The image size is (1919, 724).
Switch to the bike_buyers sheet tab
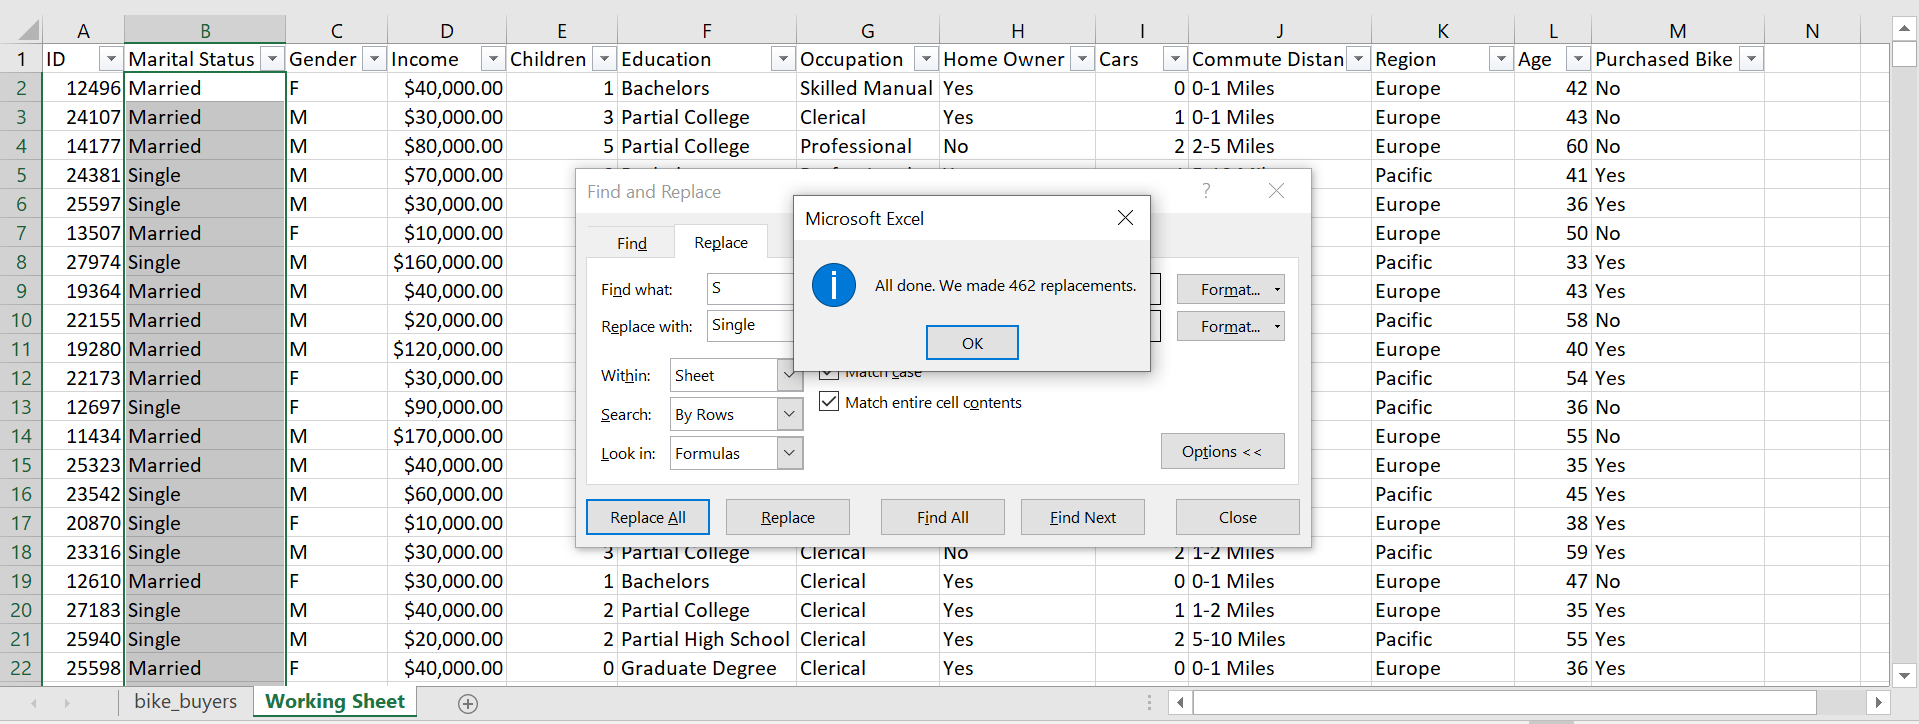pyautogui.click(x=186, y=702)
